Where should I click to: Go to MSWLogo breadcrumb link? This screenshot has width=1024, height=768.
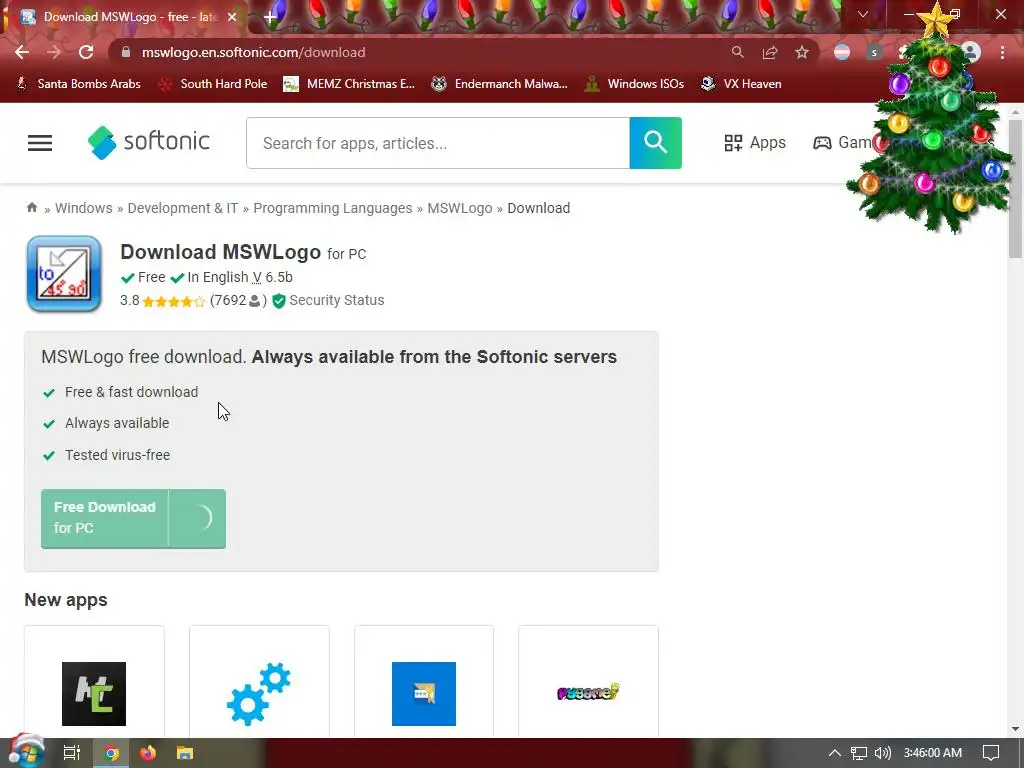460,208
